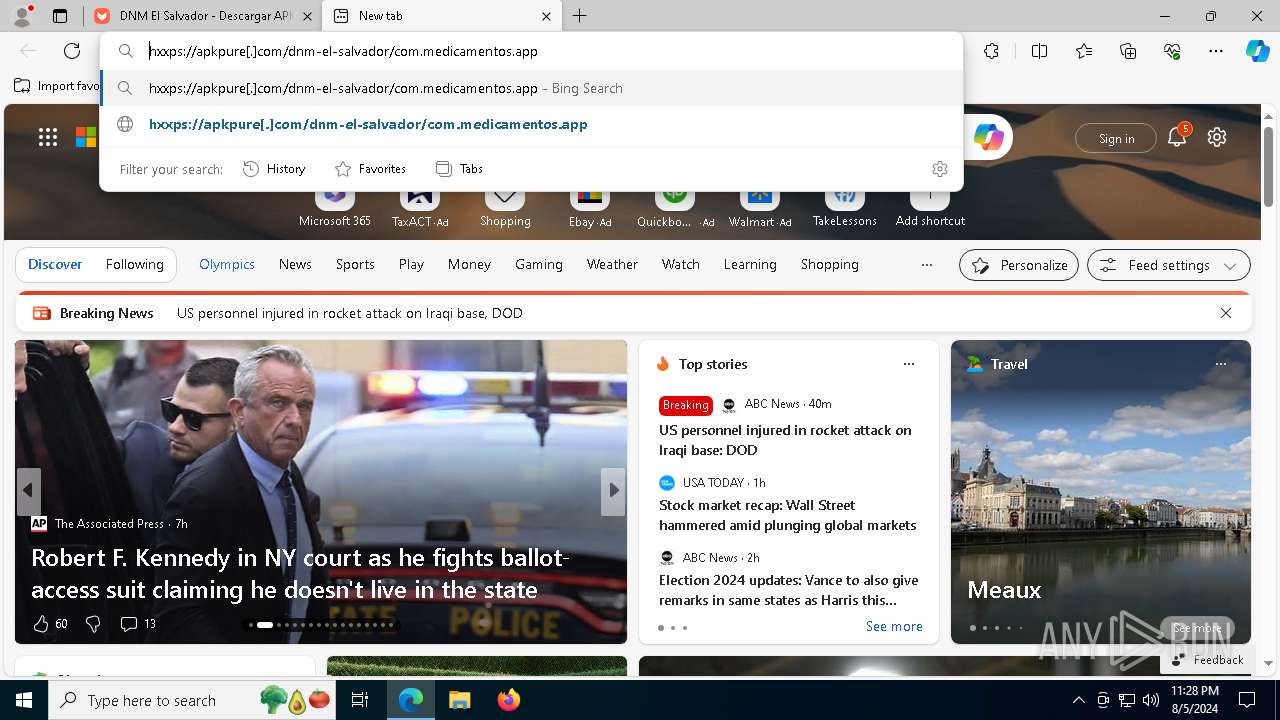Open the new tab button
Image resolution: width=1280 pixels, height=720 pixels.
pos(580,16)
